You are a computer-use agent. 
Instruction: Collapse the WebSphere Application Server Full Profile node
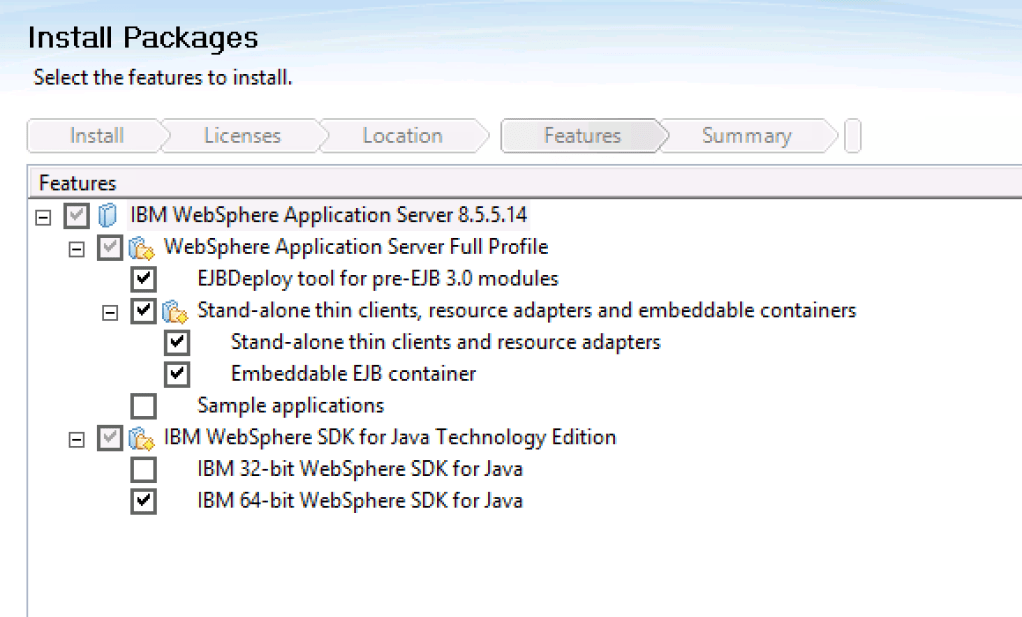pyautogui.click(x=76, y=248)
